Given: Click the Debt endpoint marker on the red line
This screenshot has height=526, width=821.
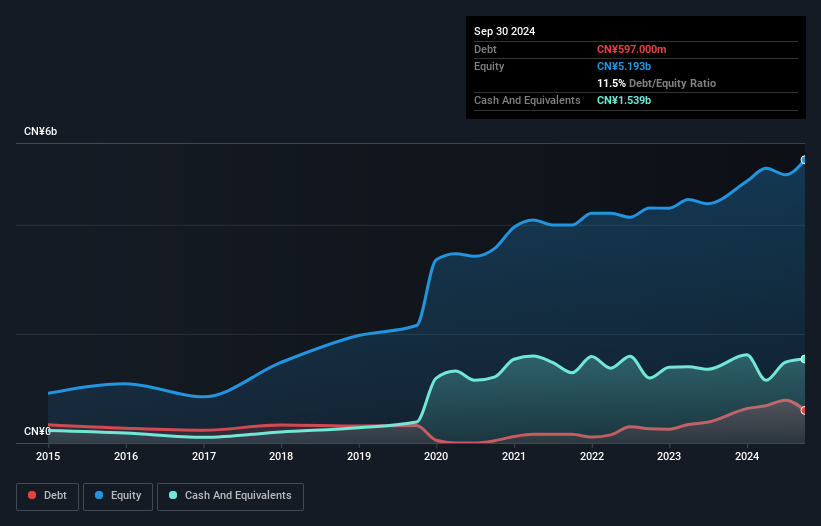Looking at the screenshot, I should 804,410.
